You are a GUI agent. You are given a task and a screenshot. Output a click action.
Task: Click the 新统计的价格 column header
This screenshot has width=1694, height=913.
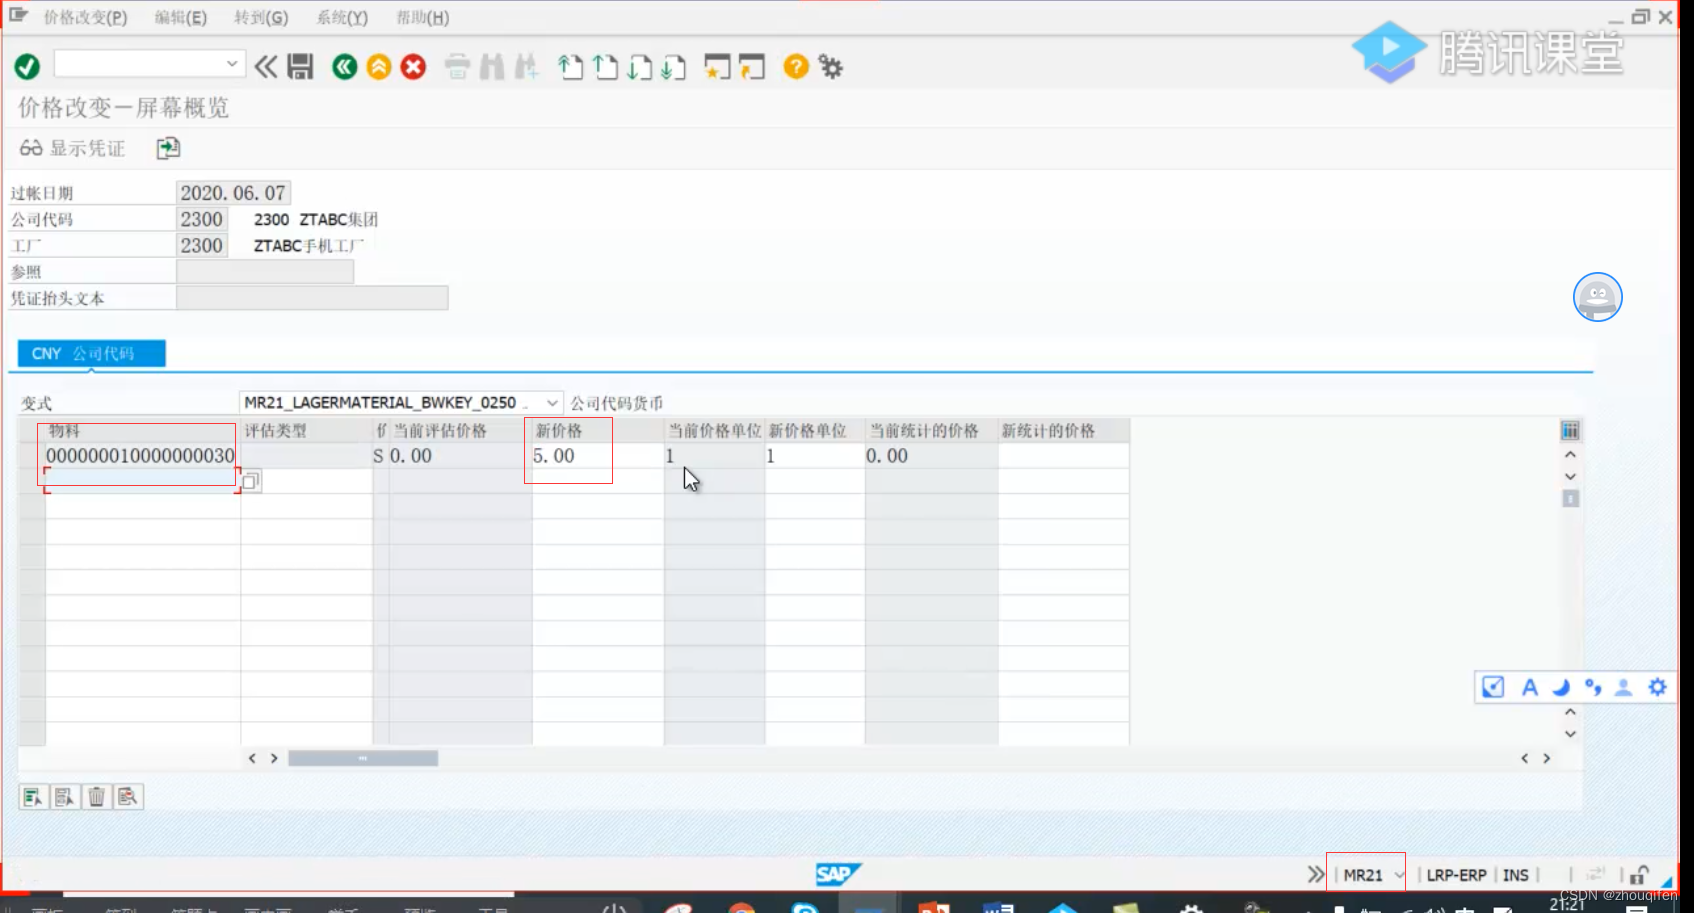click(x=1063, y=431)
